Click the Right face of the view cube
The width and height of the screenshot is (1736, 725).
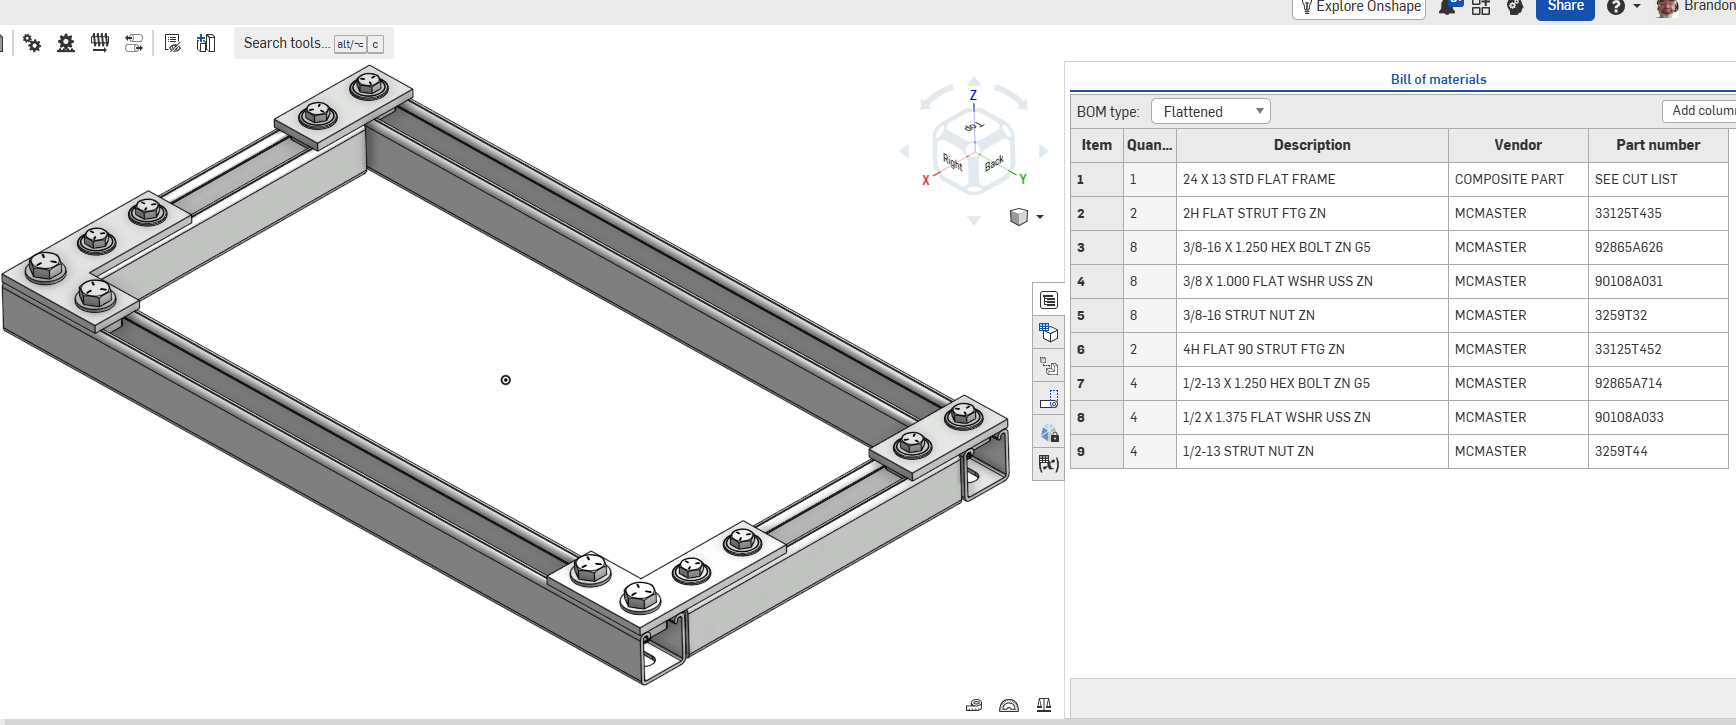point(952,161)
